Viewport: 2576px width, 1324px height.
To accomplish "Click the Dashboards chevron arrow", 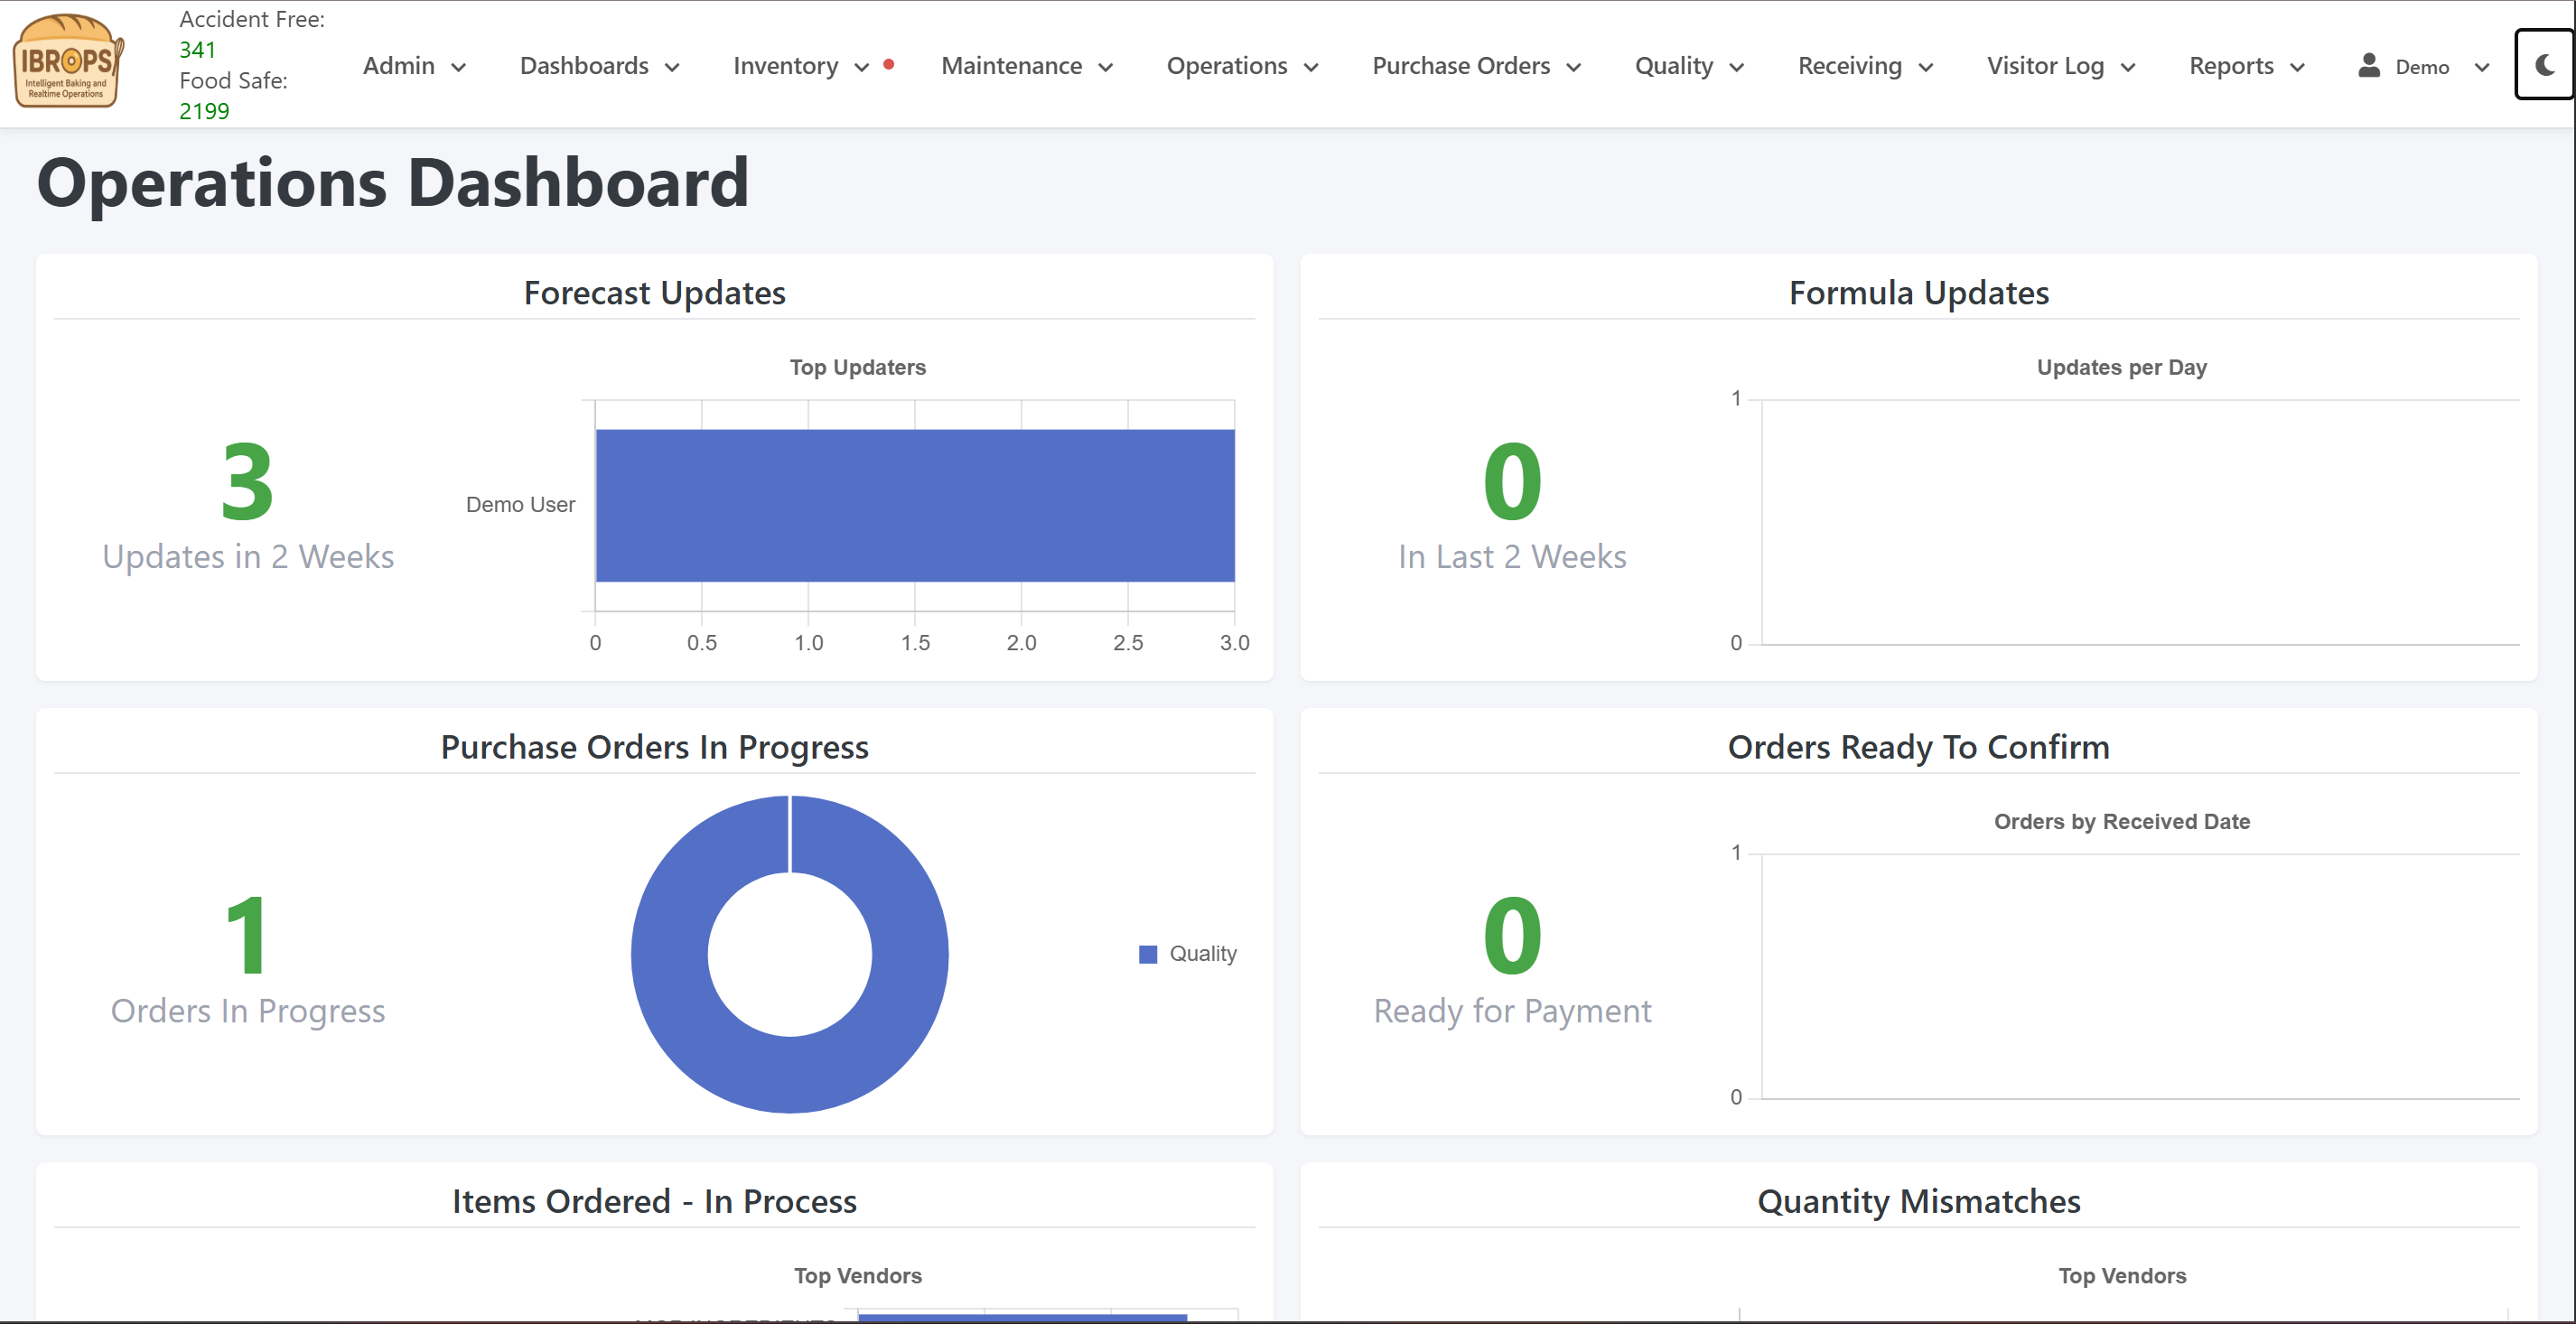I will pos(672,67).
